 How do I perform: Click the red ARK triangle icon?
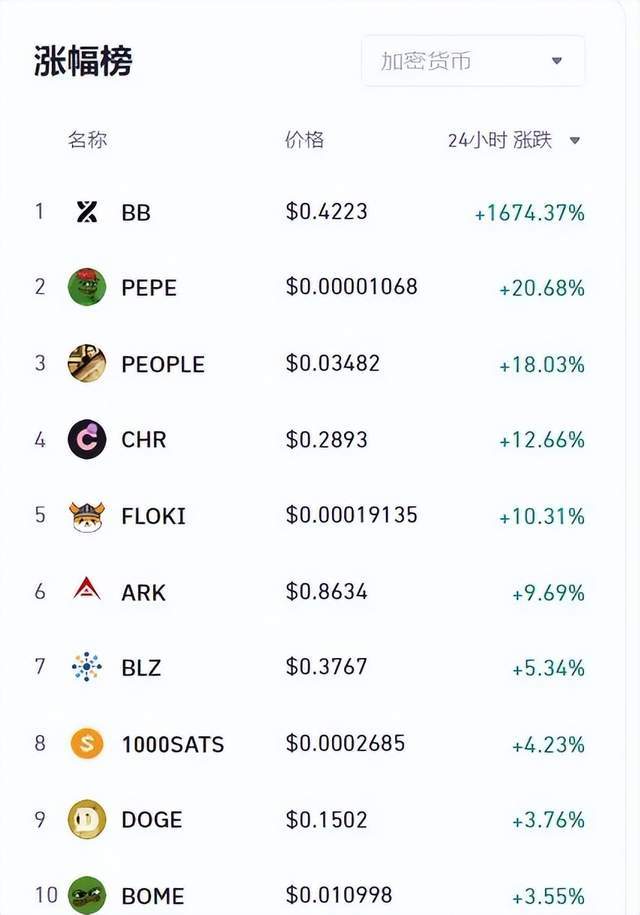(87, 591)
